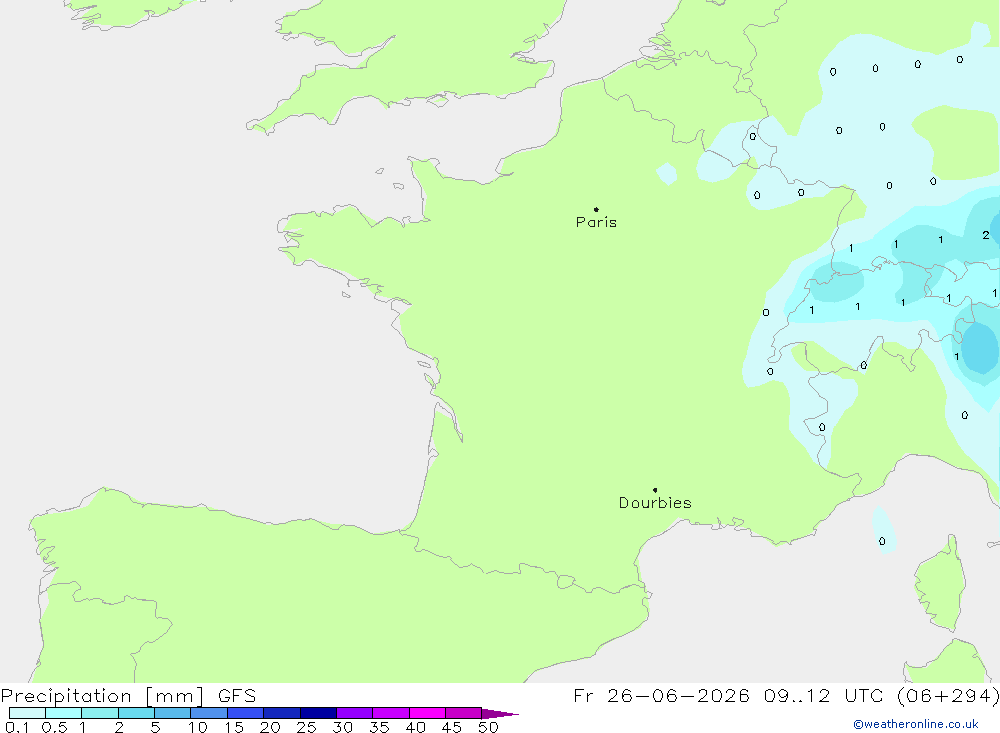This screenshot has height=733, width=1000.
Task: Click the '2' precipitation value on the map
Action: pyautogui.click(x=985, y=235)
